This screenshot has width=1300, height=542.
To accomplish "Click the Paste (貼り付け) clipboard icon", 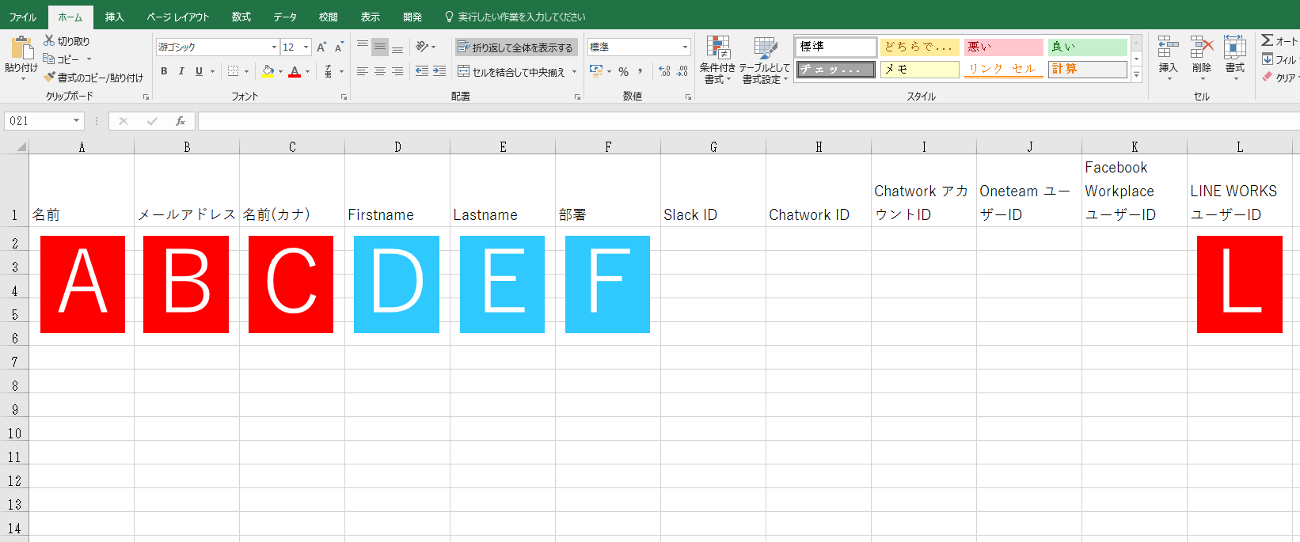I will click(20, 50).
